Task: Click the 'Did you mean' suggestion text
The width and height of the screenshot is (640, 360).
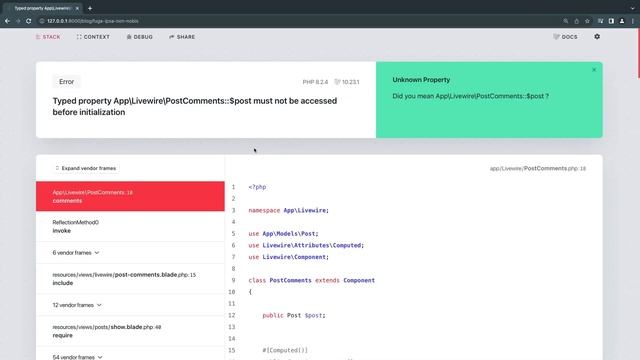Action: click(x=471, y=96)
